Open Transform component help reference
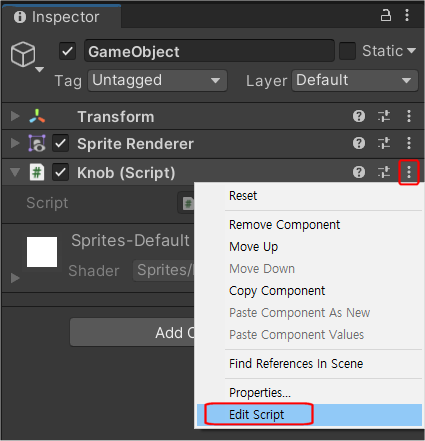 [359, 116]
